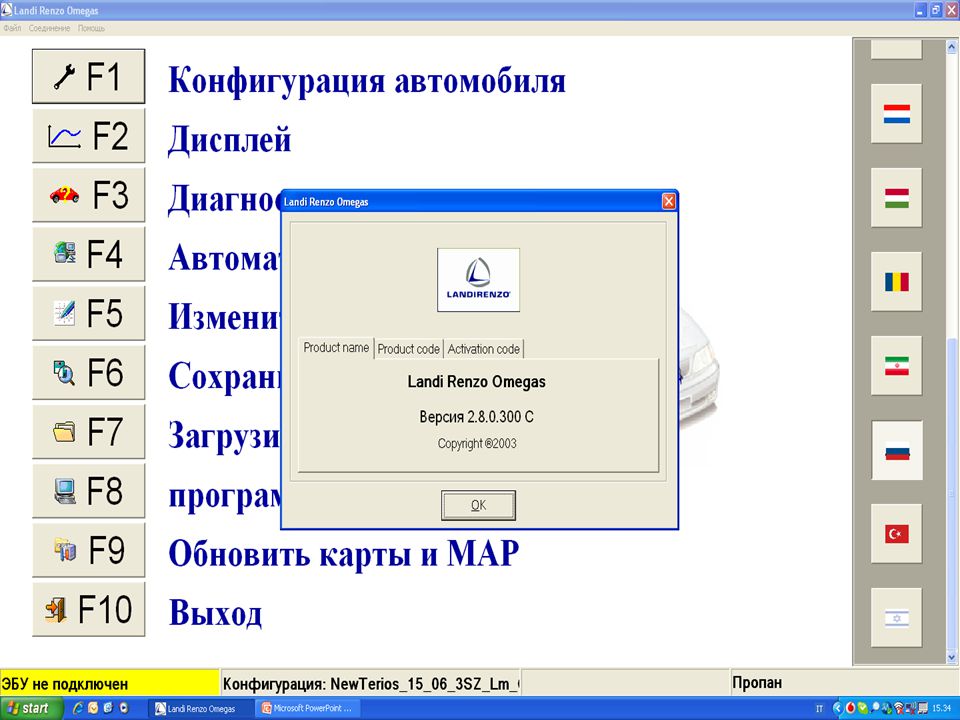Start F4 auto-calibration button

[x=88, y=254]
